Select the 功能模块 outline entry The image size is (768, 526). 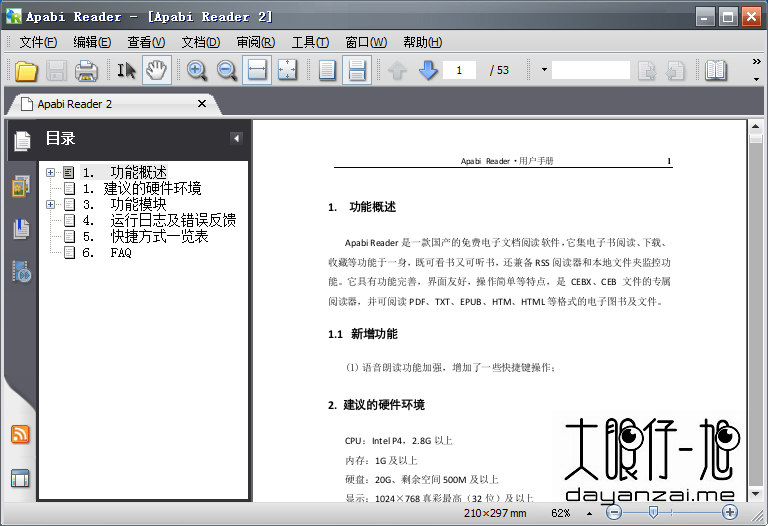click(124, 204)
